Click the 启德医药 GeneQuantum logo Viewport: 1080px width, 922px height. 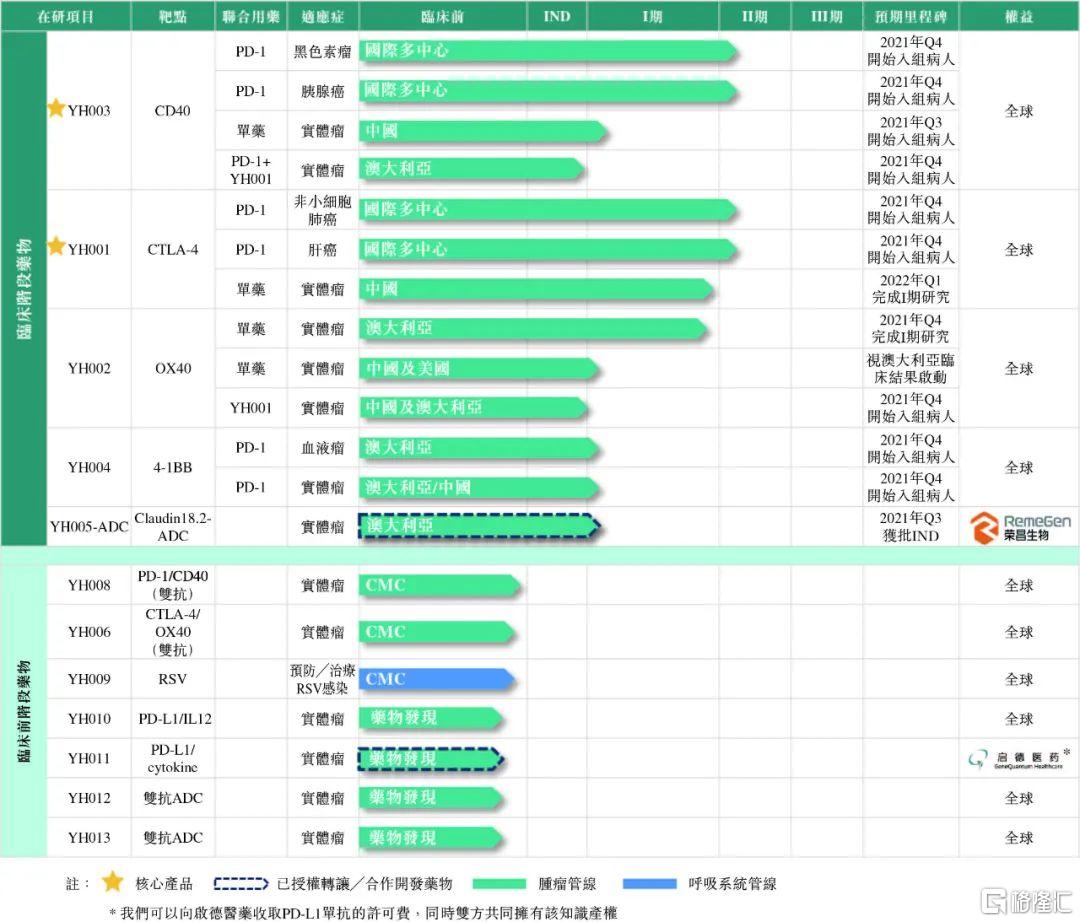pos(1018,759)
